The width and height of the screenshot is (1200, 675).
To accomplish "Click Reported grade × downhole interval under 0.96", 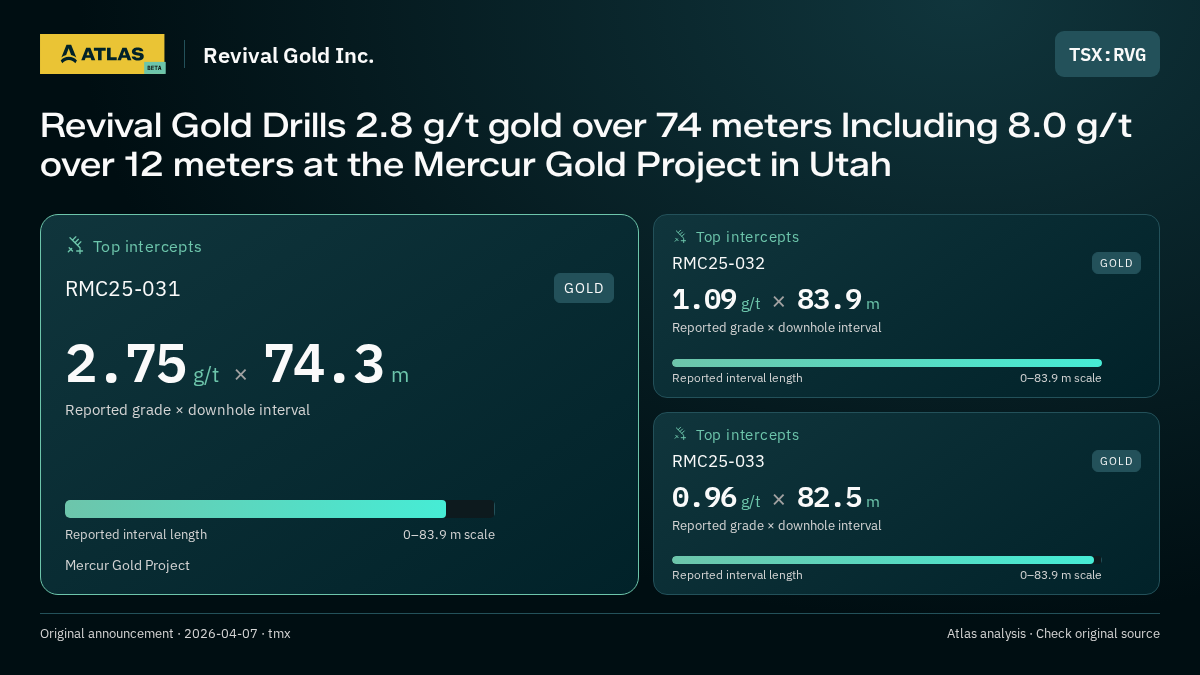I will coord(777,525).
